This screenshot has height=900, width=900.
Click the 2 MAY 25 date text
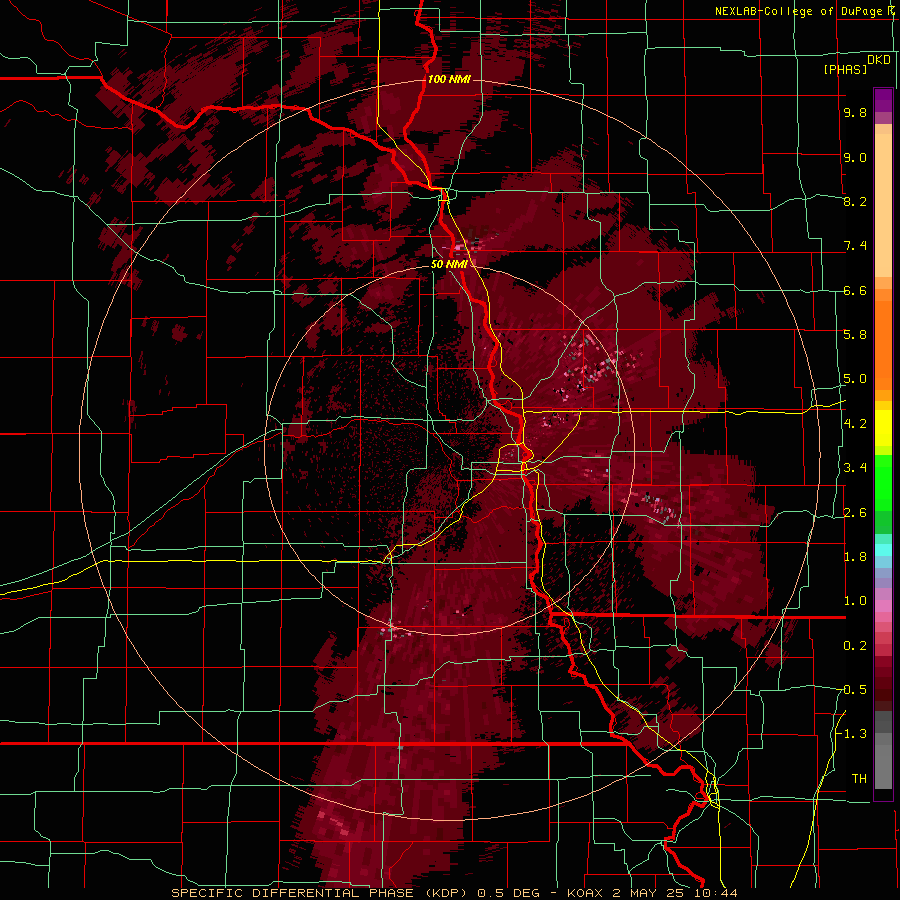[x=649, y=893]
